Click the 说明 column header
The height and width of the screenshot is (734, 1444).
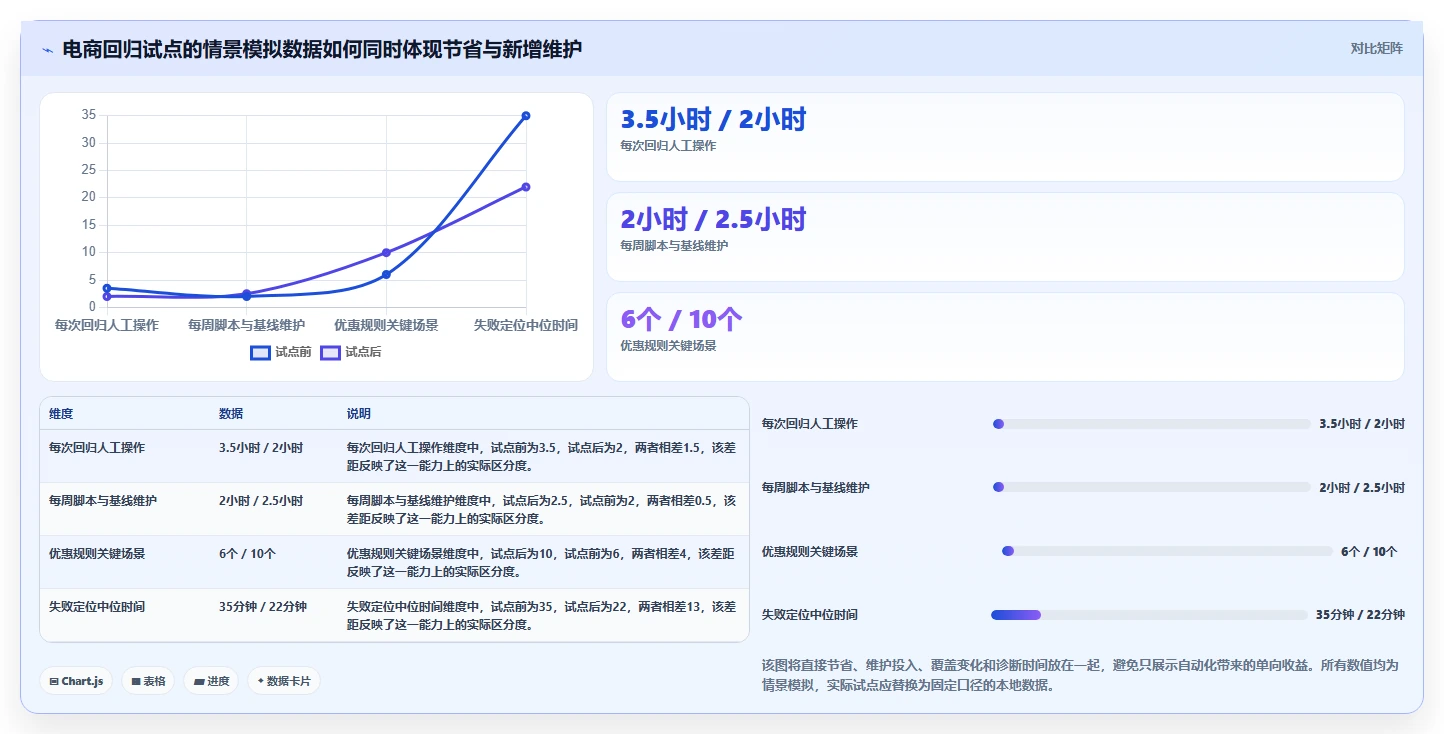pos(359,414)
